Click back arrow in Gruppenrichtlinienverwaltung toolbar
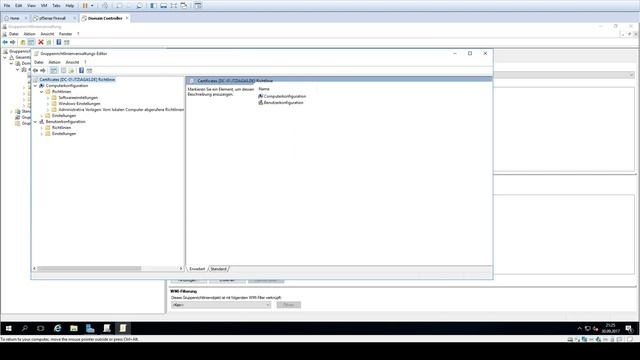The image size is (640, 360). click(5, 42)
